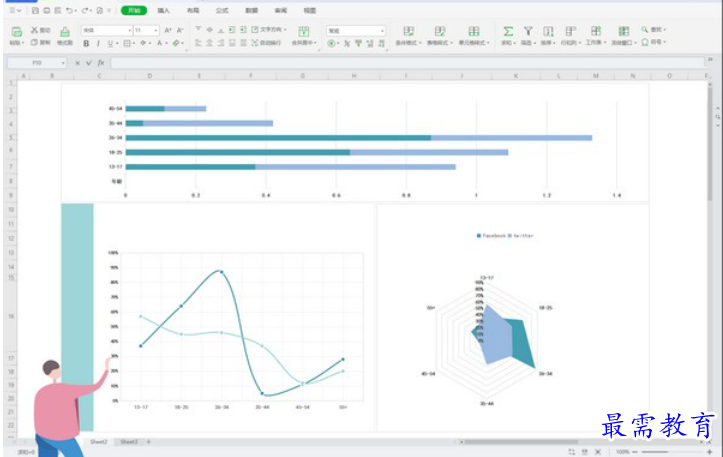Viewport: 723px width, 457px height.
Task: Toggle middle vertical alignment
Action: pos(209,30)
